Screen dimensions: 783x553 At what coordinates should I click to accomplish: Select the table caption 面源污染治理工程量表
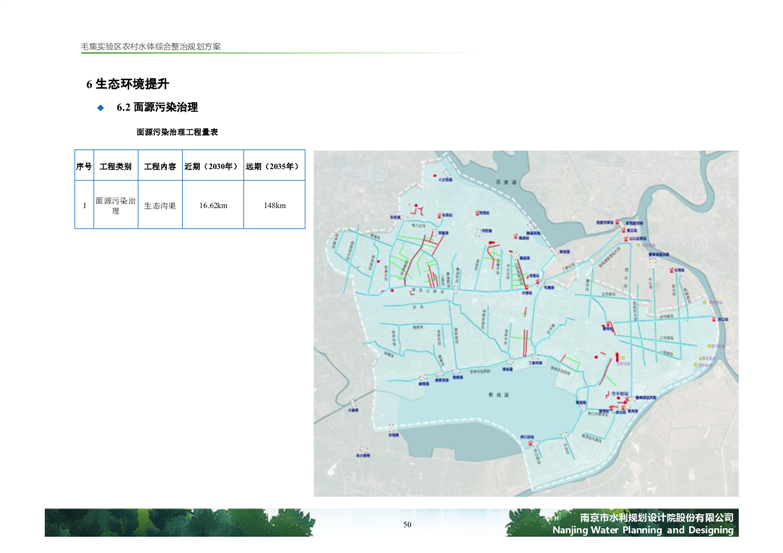pos(177,132)
